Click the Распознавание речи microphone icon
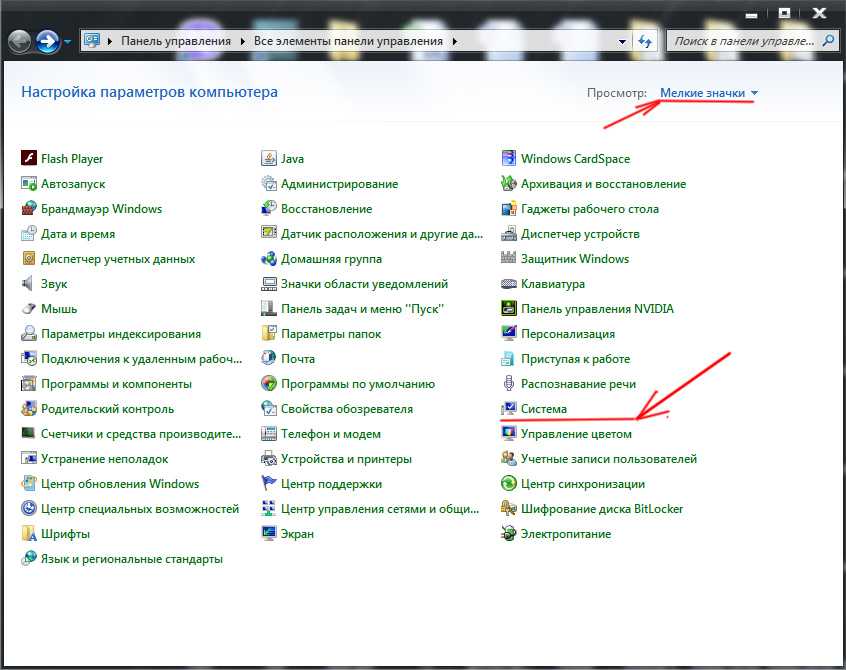 pos(509,384)
